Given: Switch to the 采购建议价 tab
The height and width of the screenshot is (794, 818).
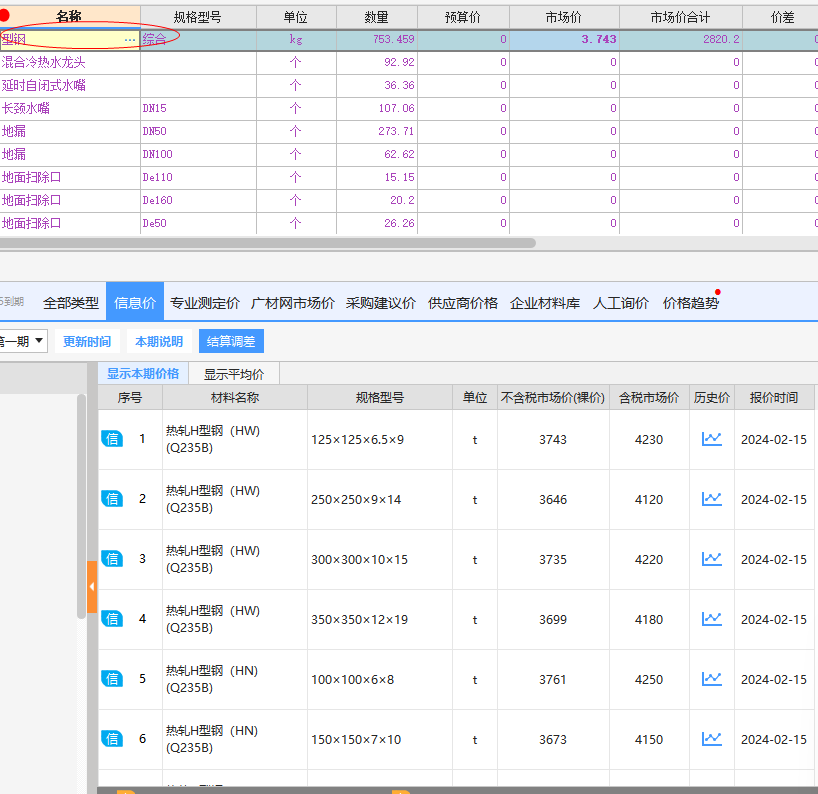Looking at the screenshot, I should tap(381, 303).
